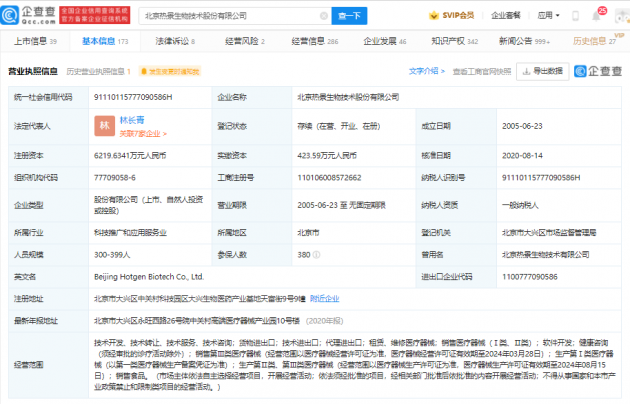
Task: Open the 企业套餐 menu item
Action: [x=506, y=15]
